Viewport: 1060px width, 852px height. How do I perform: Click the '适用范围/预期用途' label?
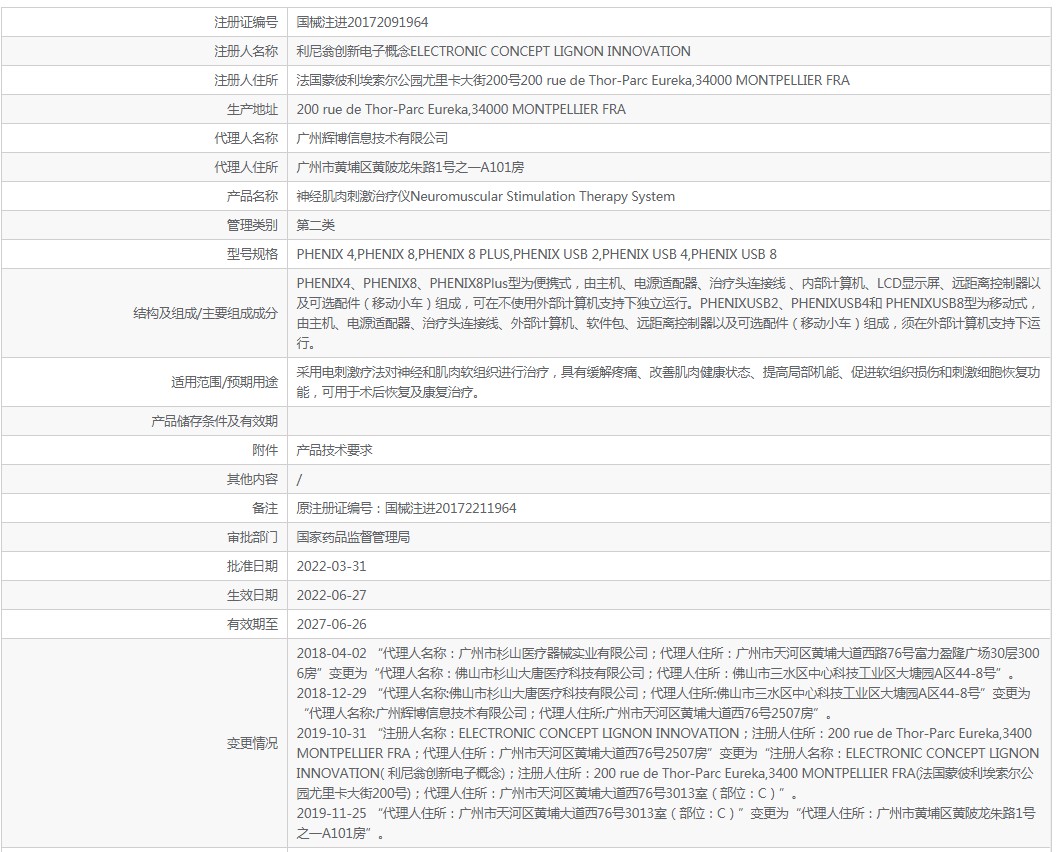[x=224, y=382]
